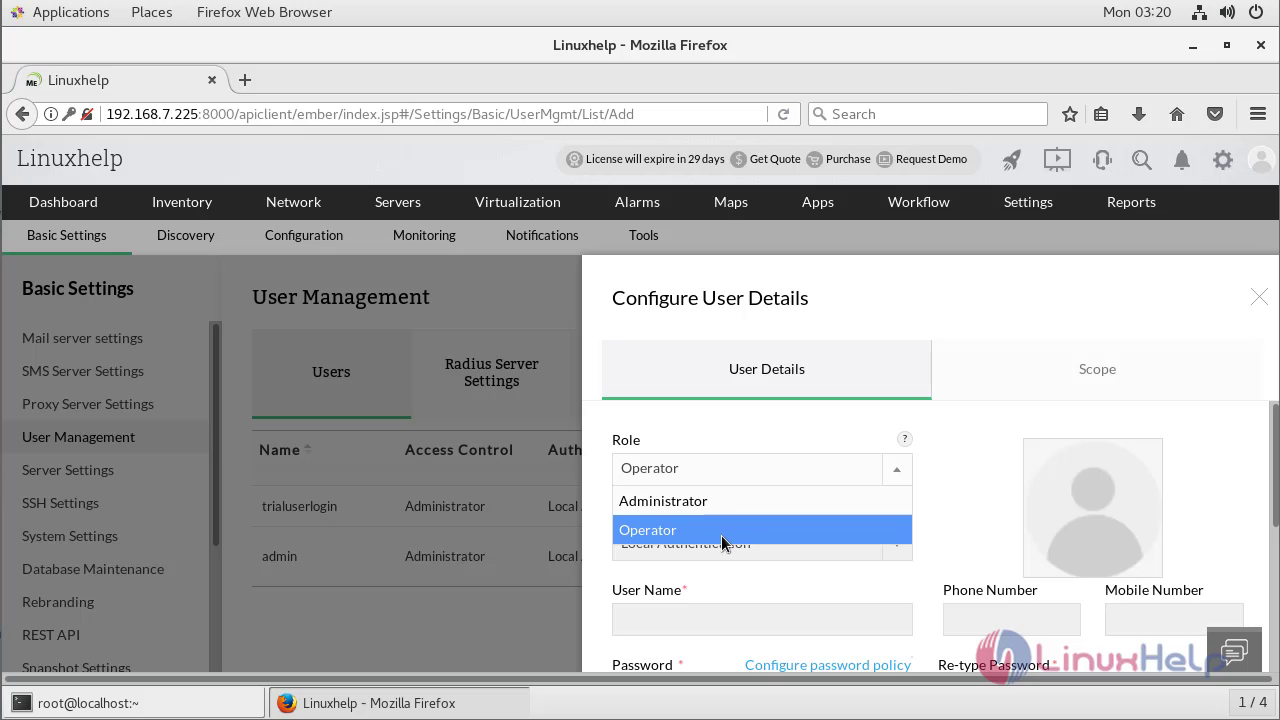This screenshot has height=720, width=1280.
Task: Click the Pocket icon in Firefox toolbar
Action: [1215, 114]
